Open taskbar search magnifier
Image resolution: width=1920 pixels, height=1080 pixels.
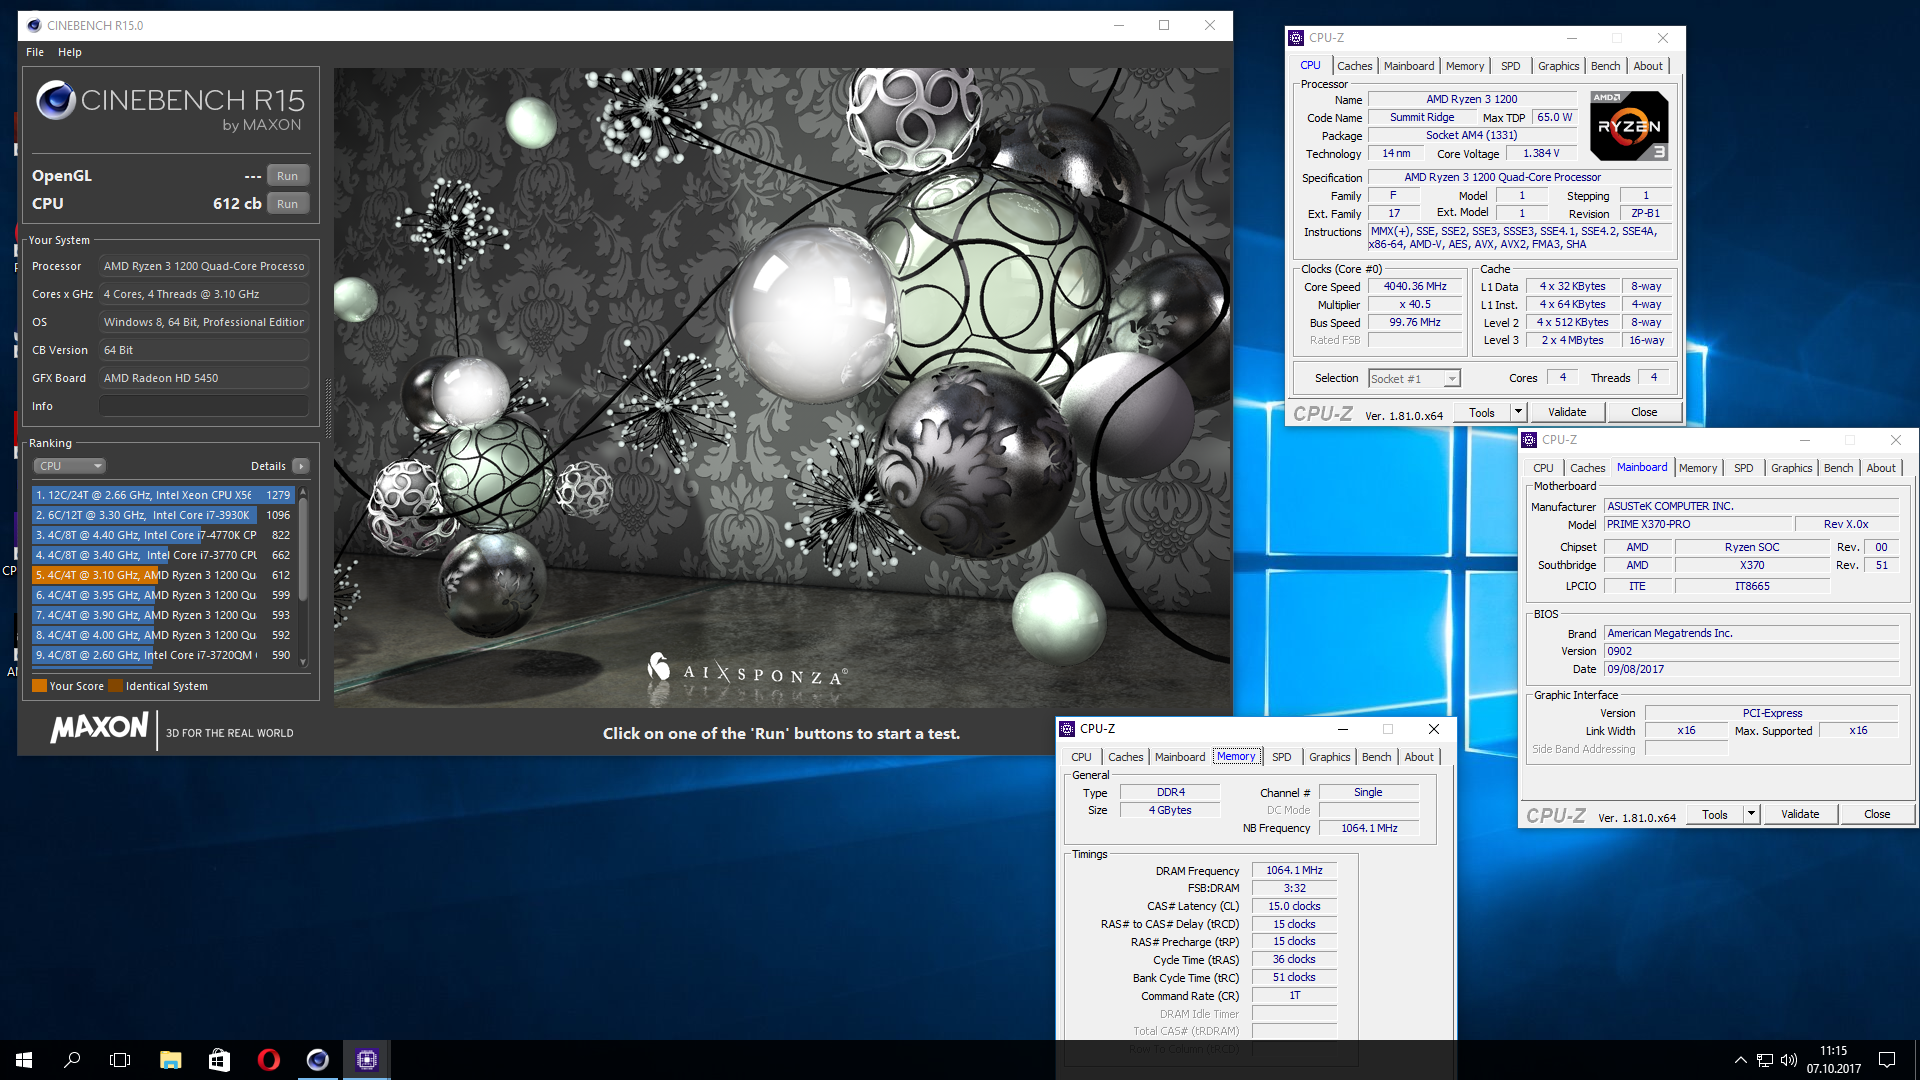(x=72, y=1060)
